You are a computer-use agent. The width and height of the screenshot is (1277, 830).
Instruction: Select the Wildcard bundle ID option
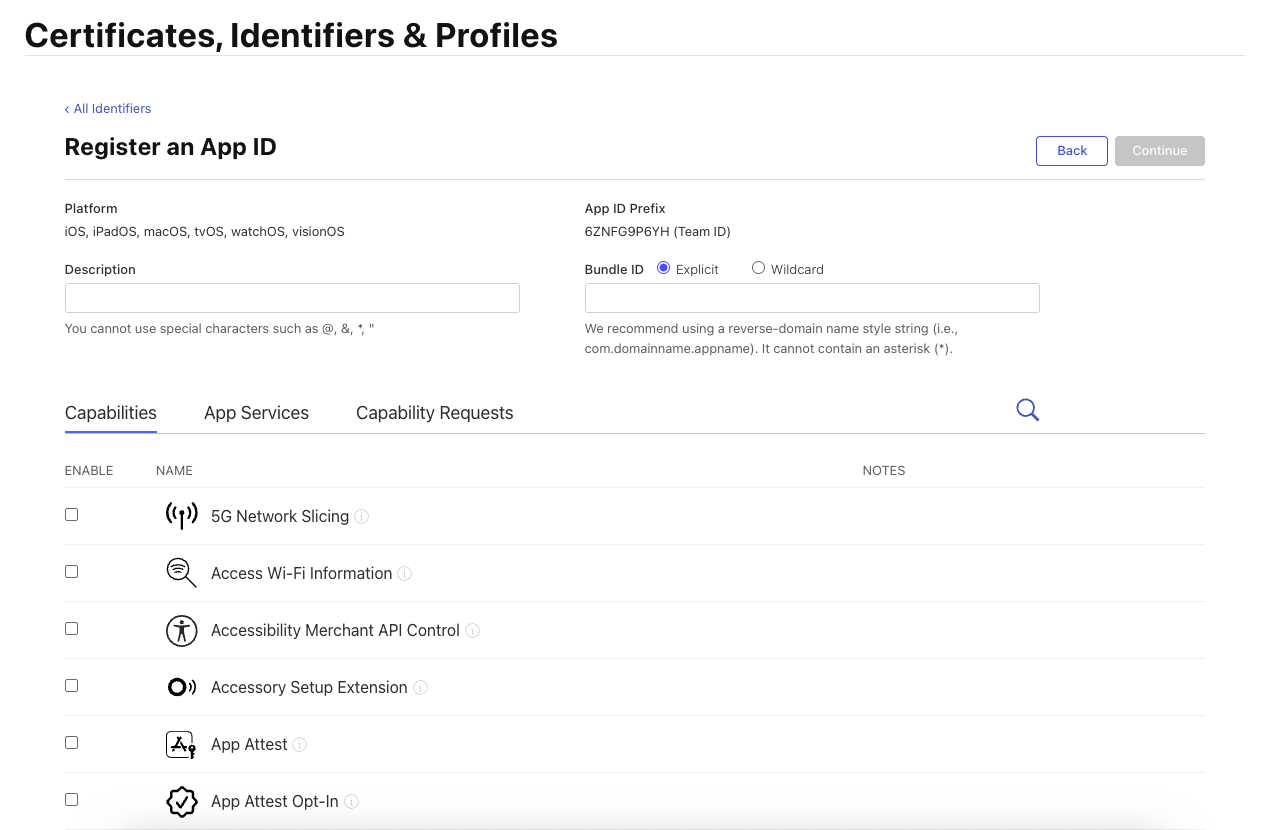click(758, 268)
